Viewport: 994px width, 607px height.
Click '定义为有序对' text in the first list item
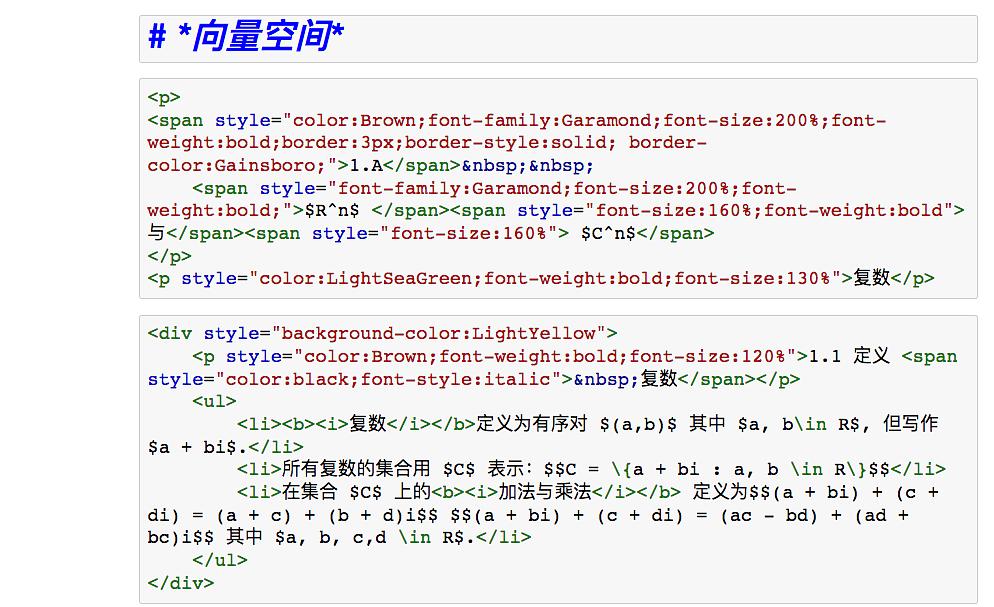pos(532,424)
